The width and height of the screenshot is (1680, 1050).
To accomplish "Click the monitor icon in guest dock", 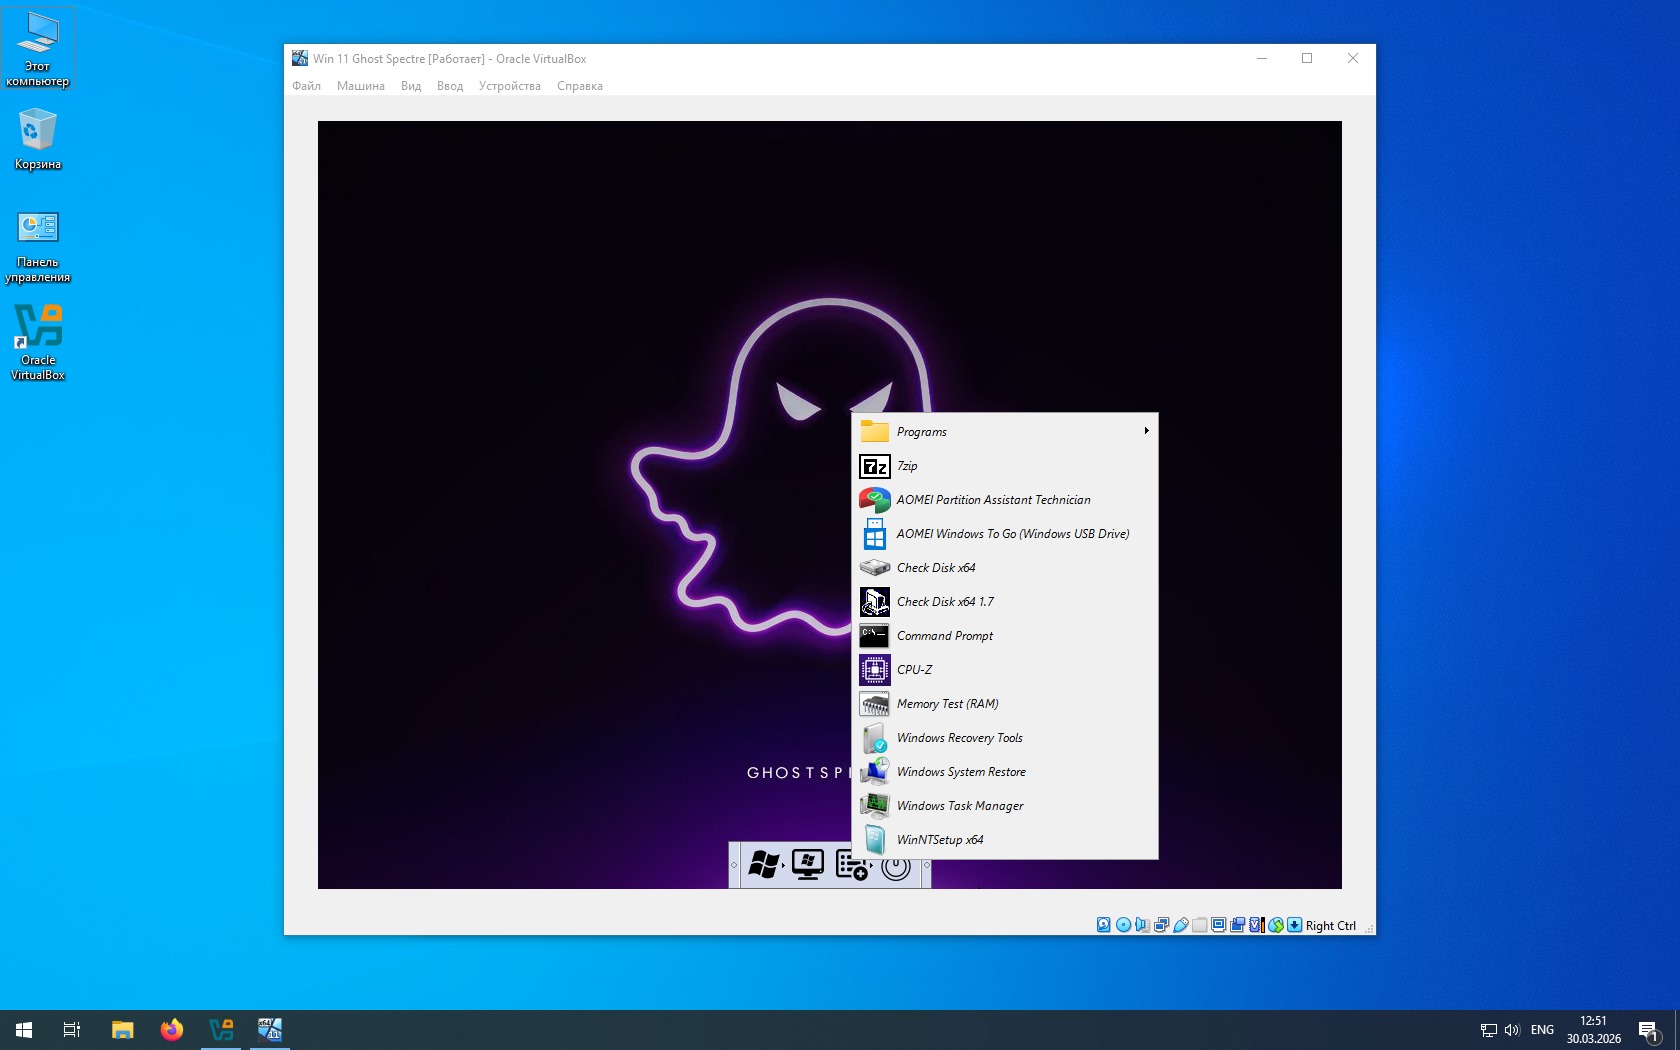I will click(x=808, y=864).
